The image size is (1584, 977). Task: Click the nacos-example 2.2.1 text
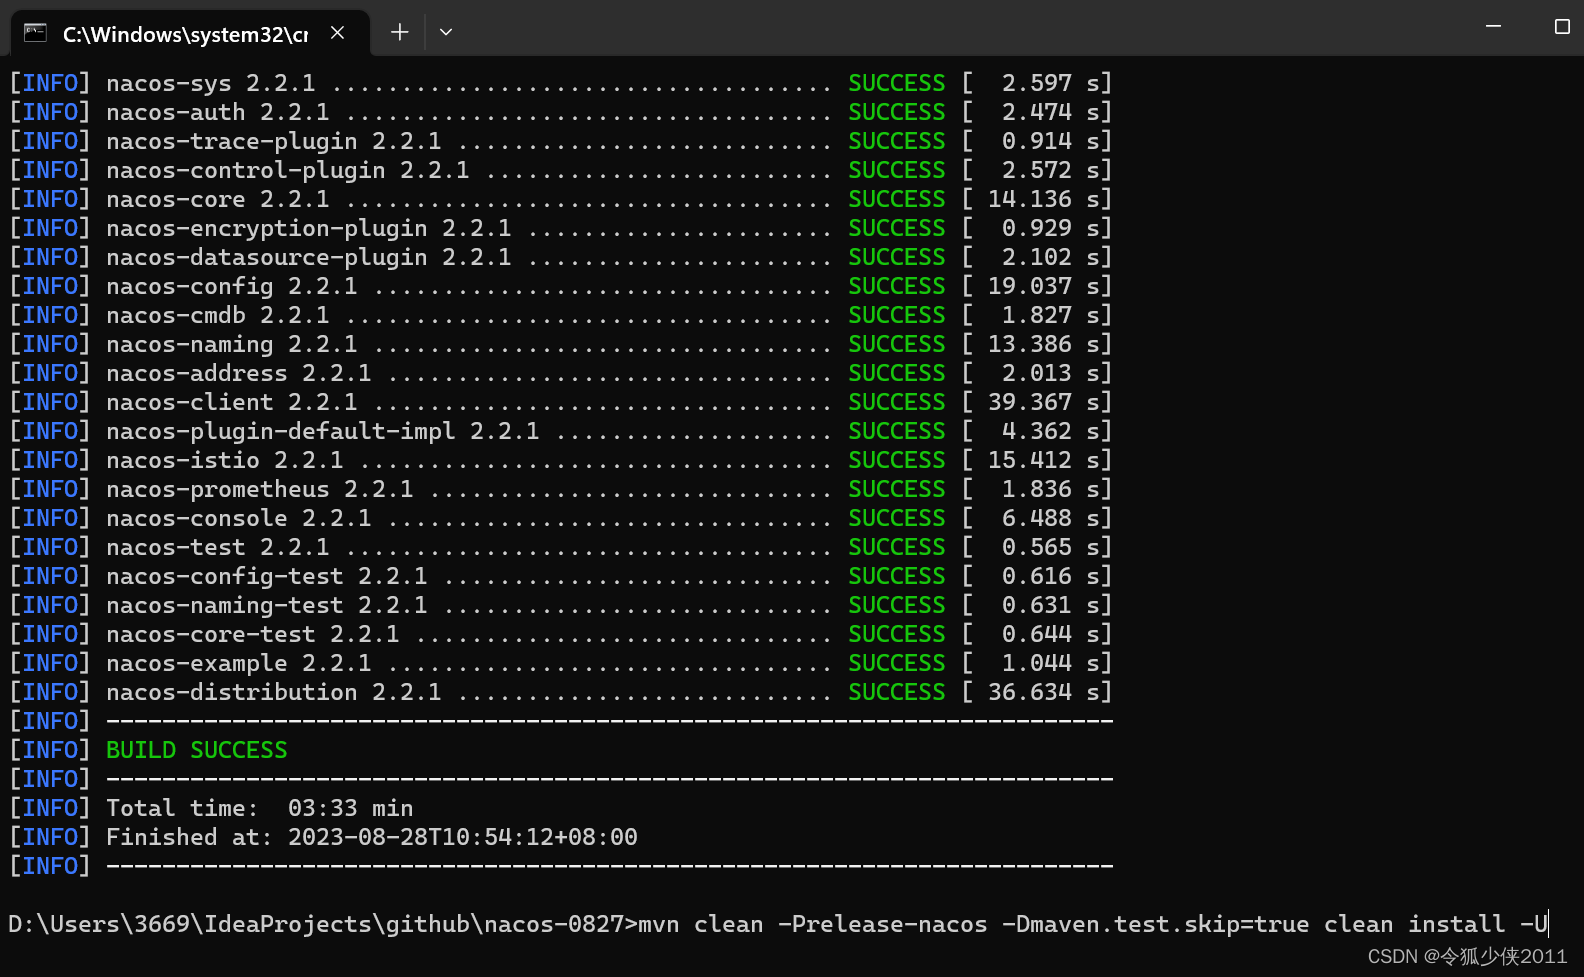238,663
